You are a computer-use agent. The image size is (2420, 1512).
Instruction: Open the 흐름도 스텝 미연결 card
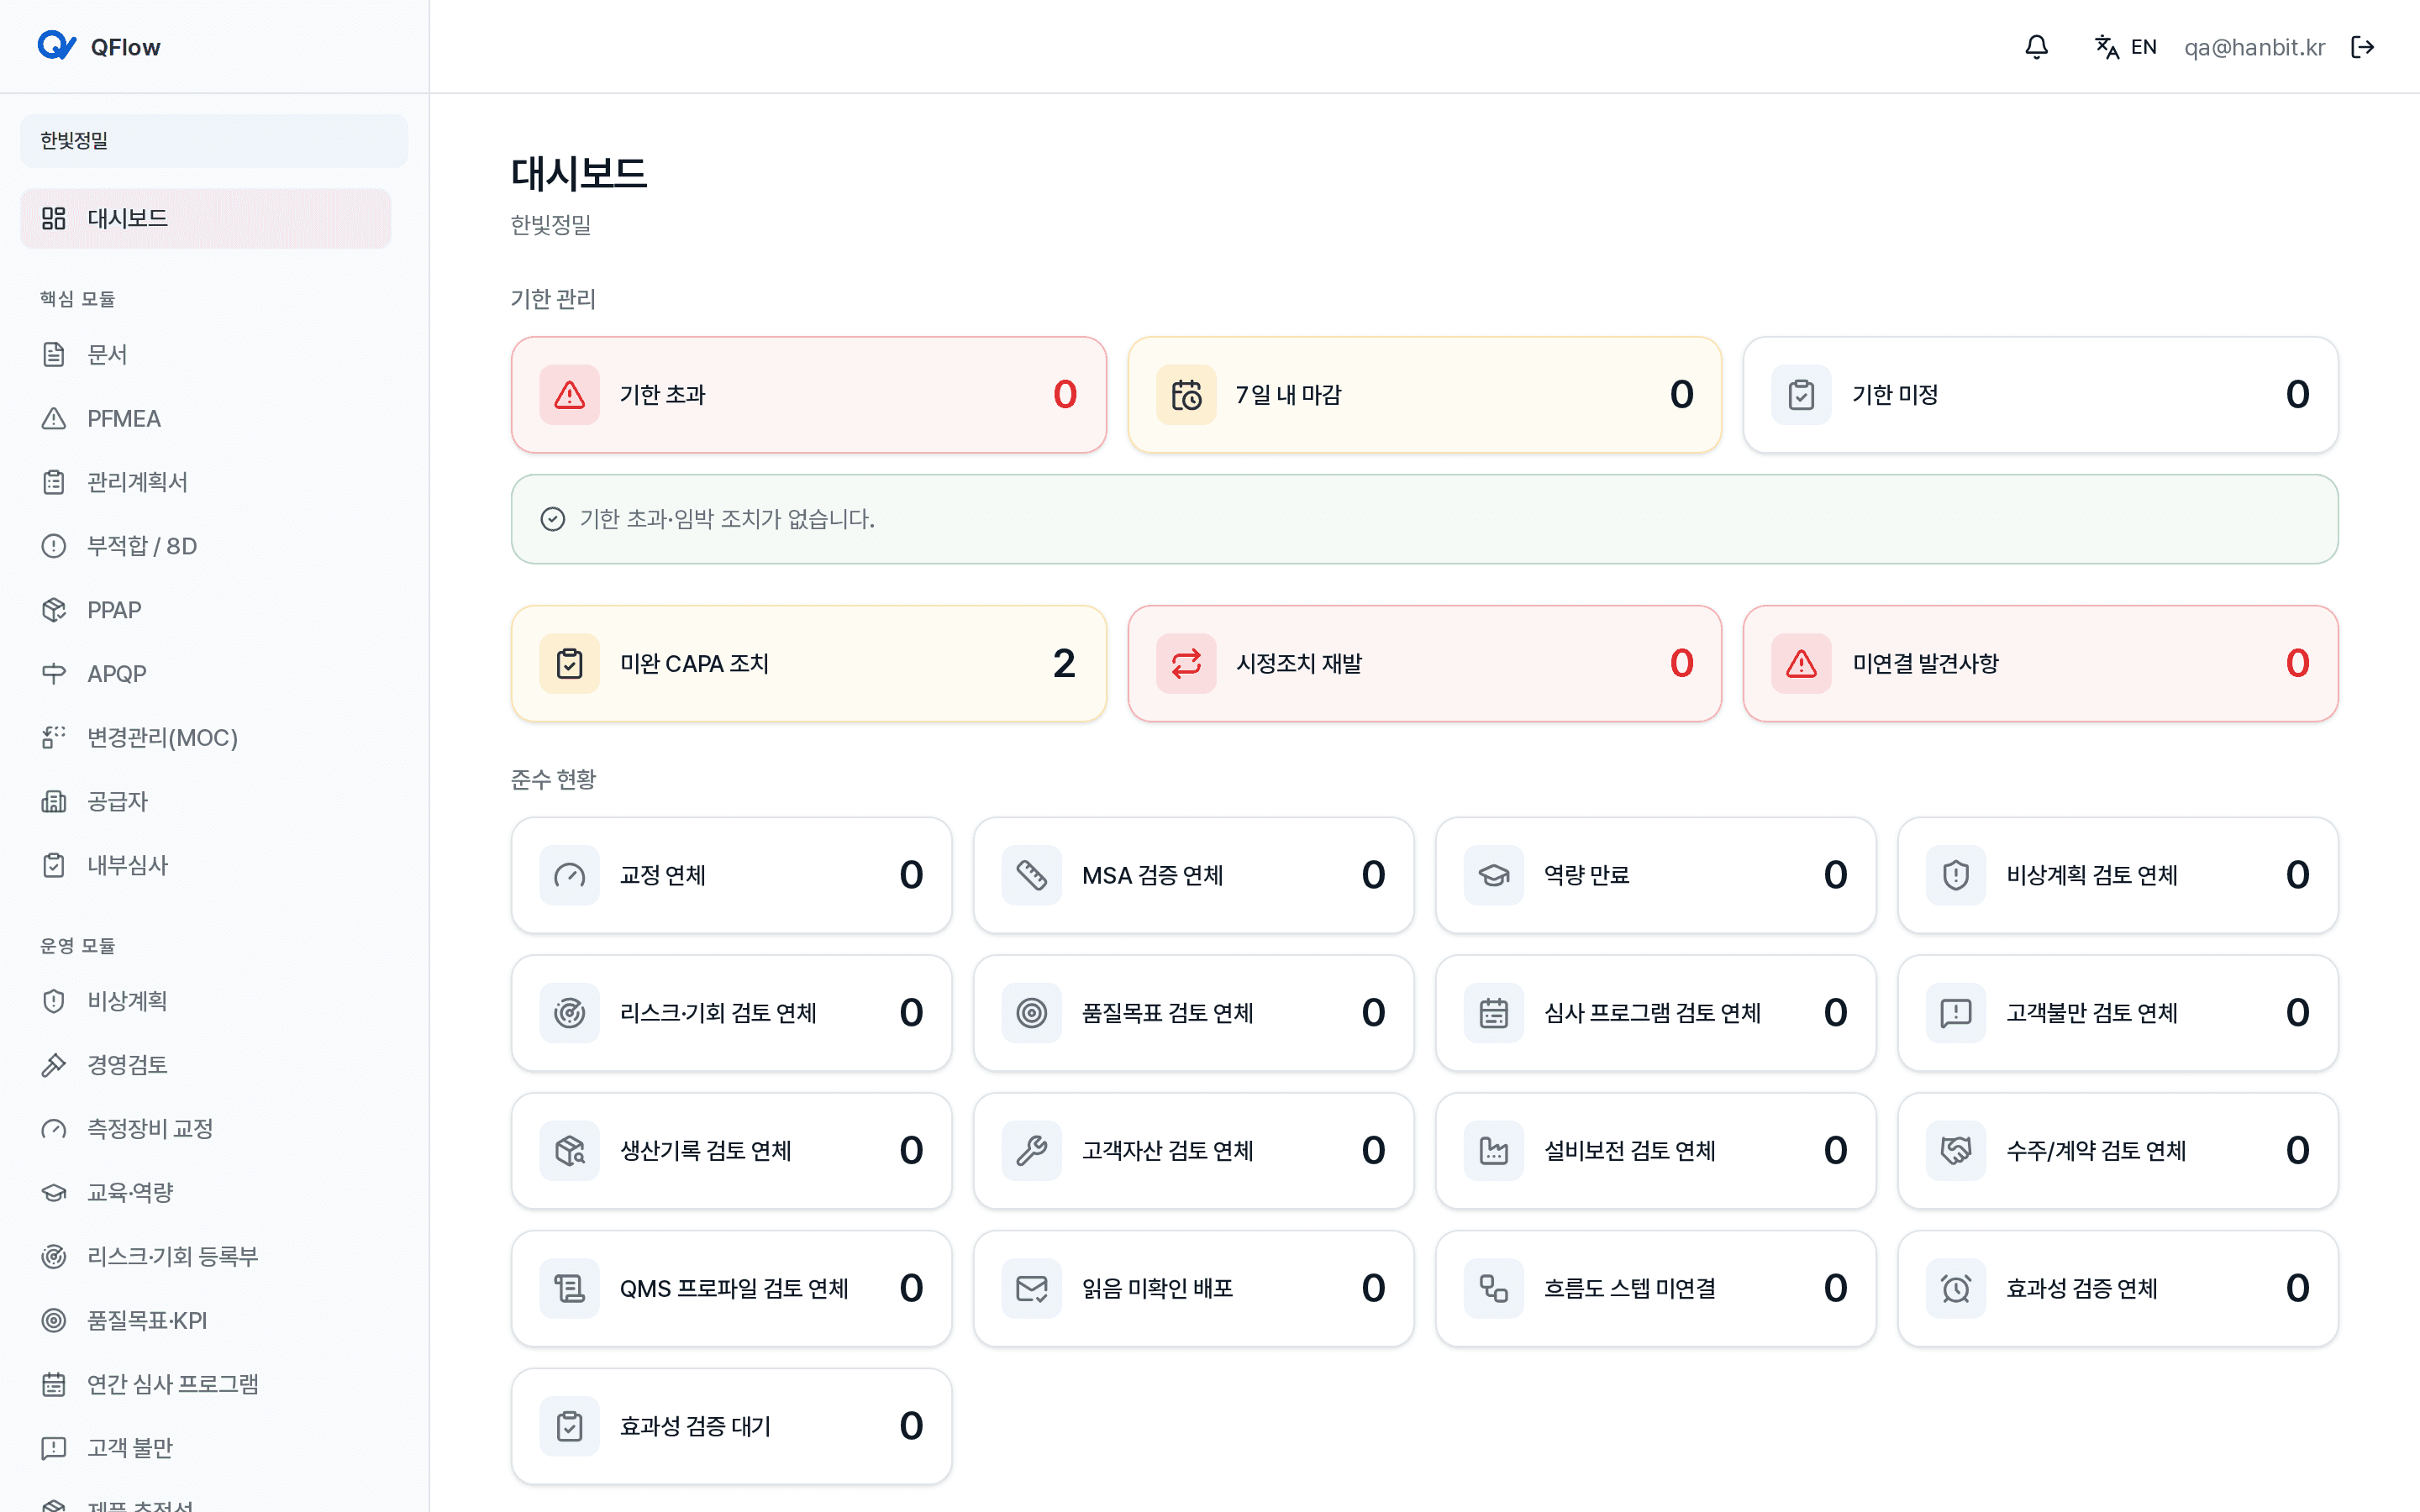pyautogui.click(x=1655, y=1289)
